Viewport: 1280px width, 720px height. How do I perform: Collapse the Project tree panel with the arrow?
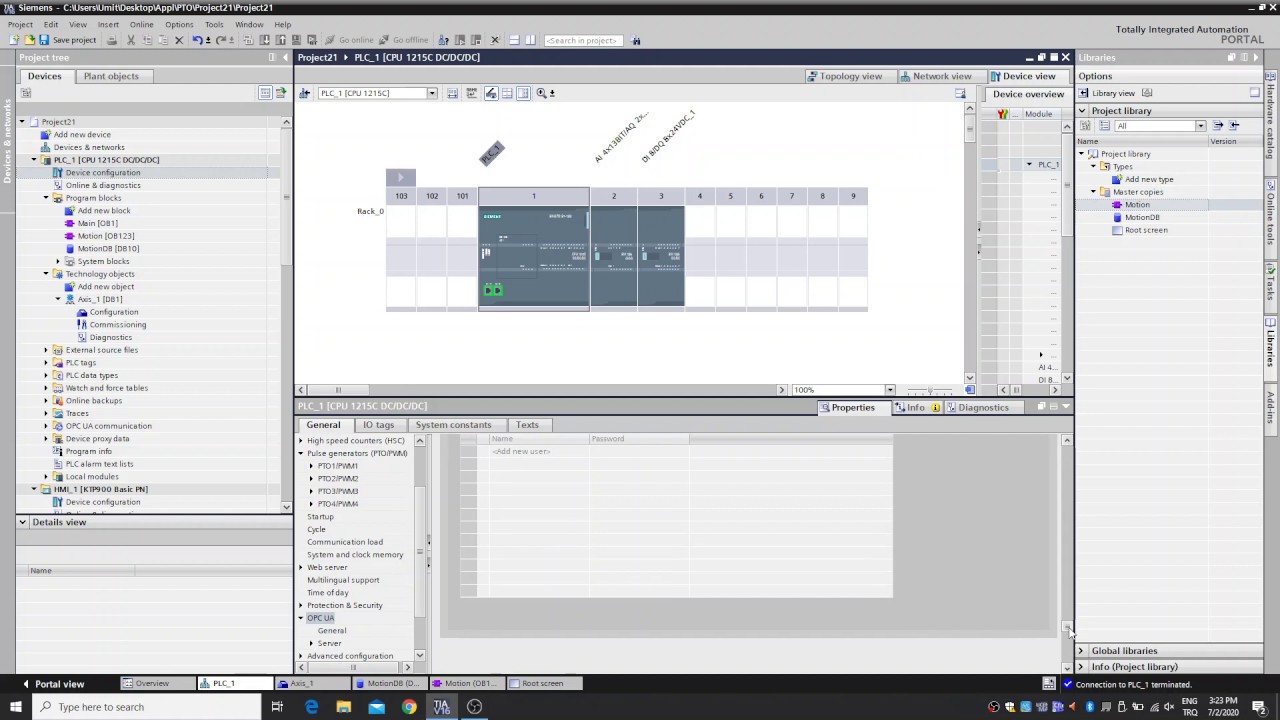coord(284,57)
